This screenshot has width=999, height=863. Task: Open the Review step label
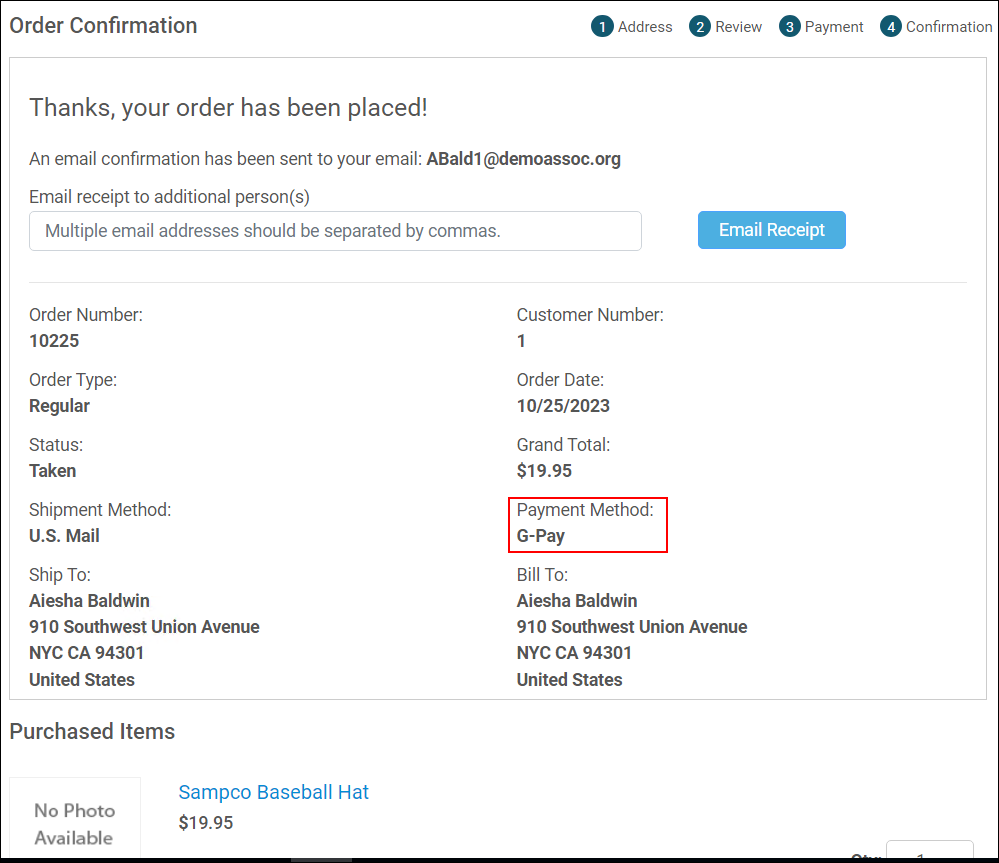coord(739,27)
